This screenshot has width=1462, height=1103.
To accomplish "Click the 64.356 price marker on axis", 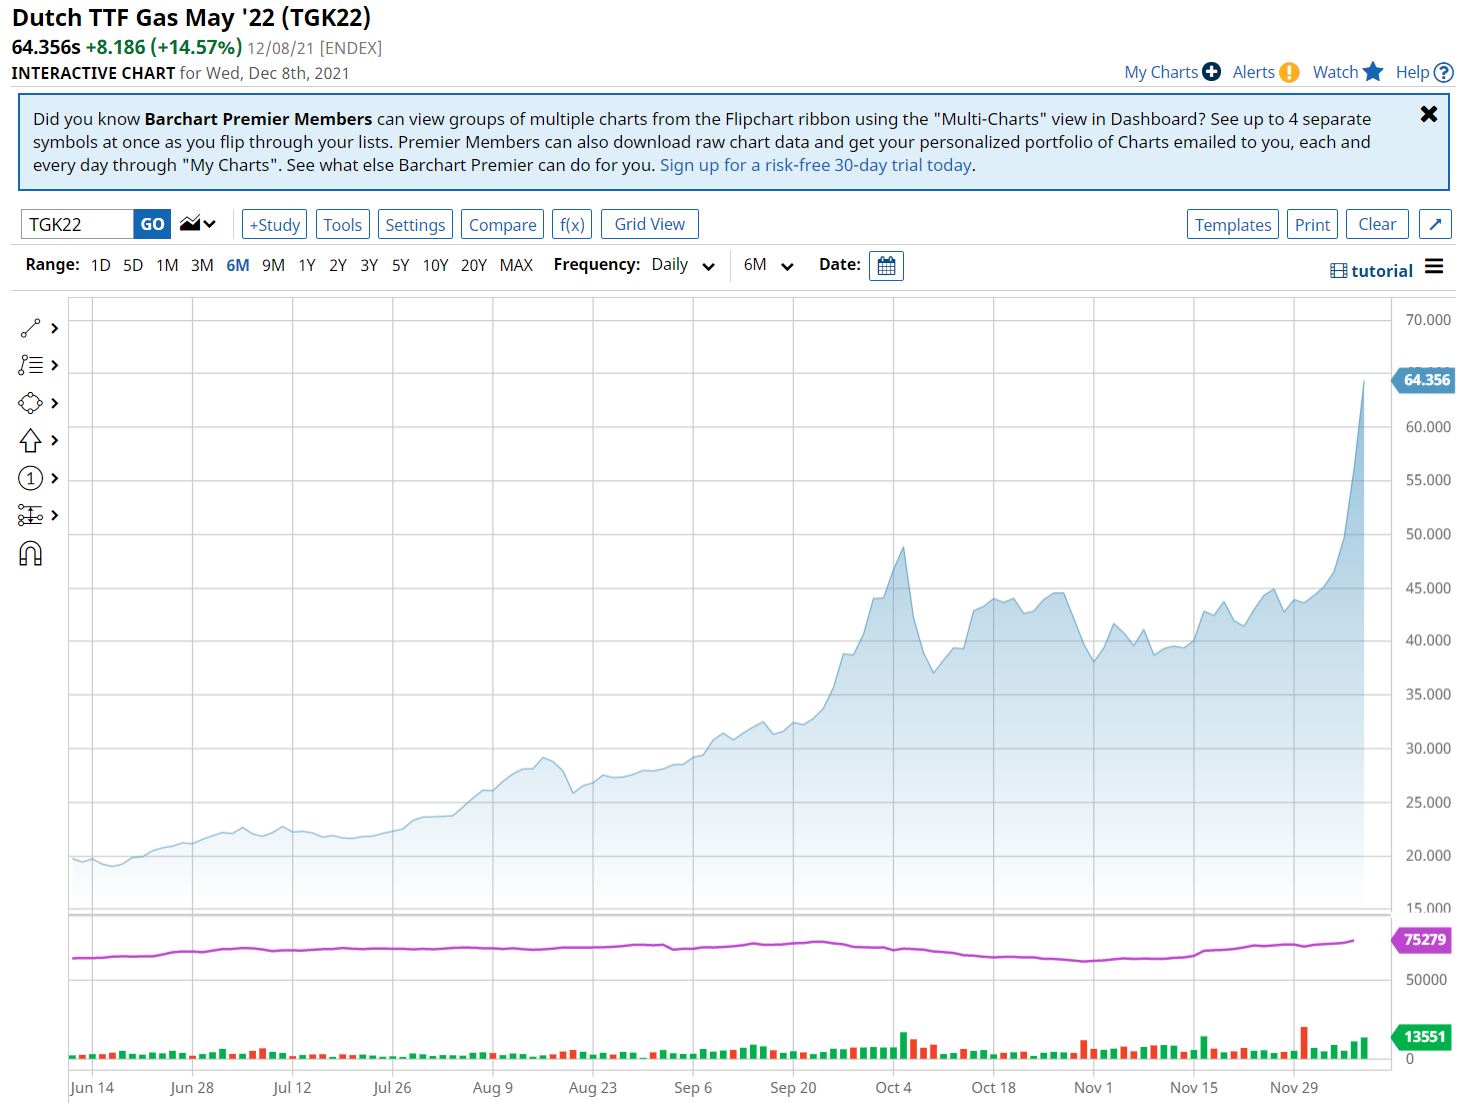I will pyautogui.click(x=1425, y=380).
